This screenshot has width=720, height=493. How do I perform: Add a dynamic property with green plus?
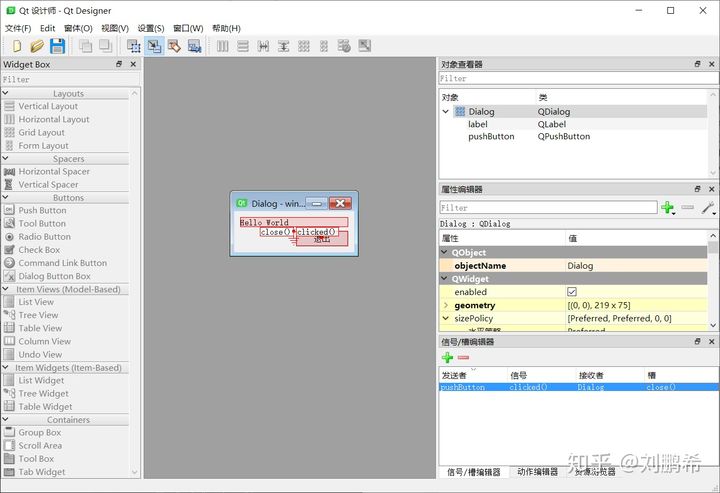[x=668, y=208]
